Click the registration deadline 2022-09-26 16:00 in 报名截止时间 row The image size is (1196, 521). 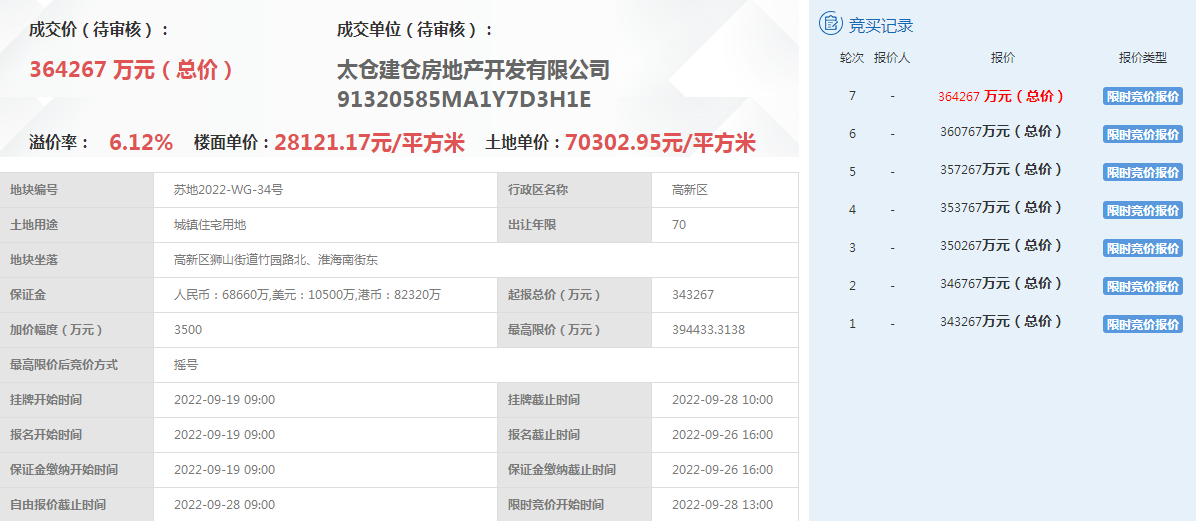(722, 435)
